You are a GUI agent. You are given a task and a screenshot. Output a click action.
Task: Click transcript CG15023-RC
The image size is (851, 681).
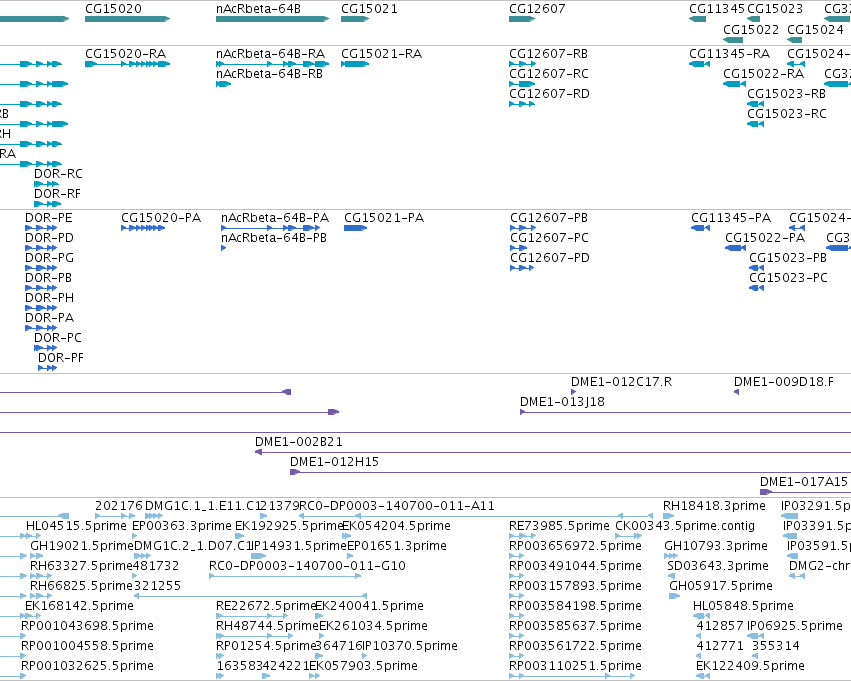tap(787, 114)
